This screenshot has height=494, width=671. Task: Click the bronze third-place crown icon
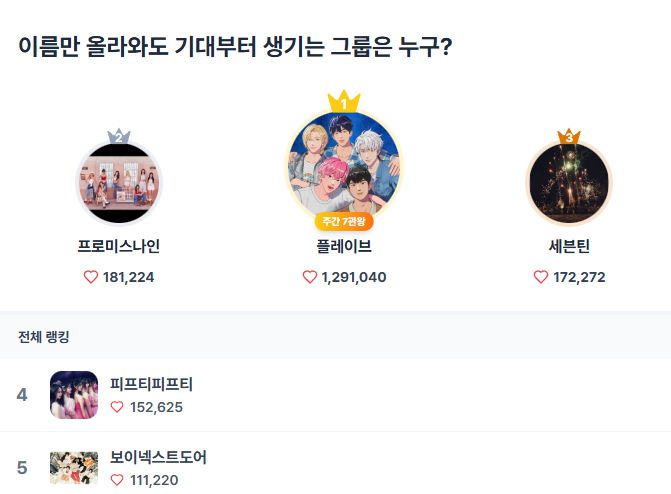tap(569, 136)
